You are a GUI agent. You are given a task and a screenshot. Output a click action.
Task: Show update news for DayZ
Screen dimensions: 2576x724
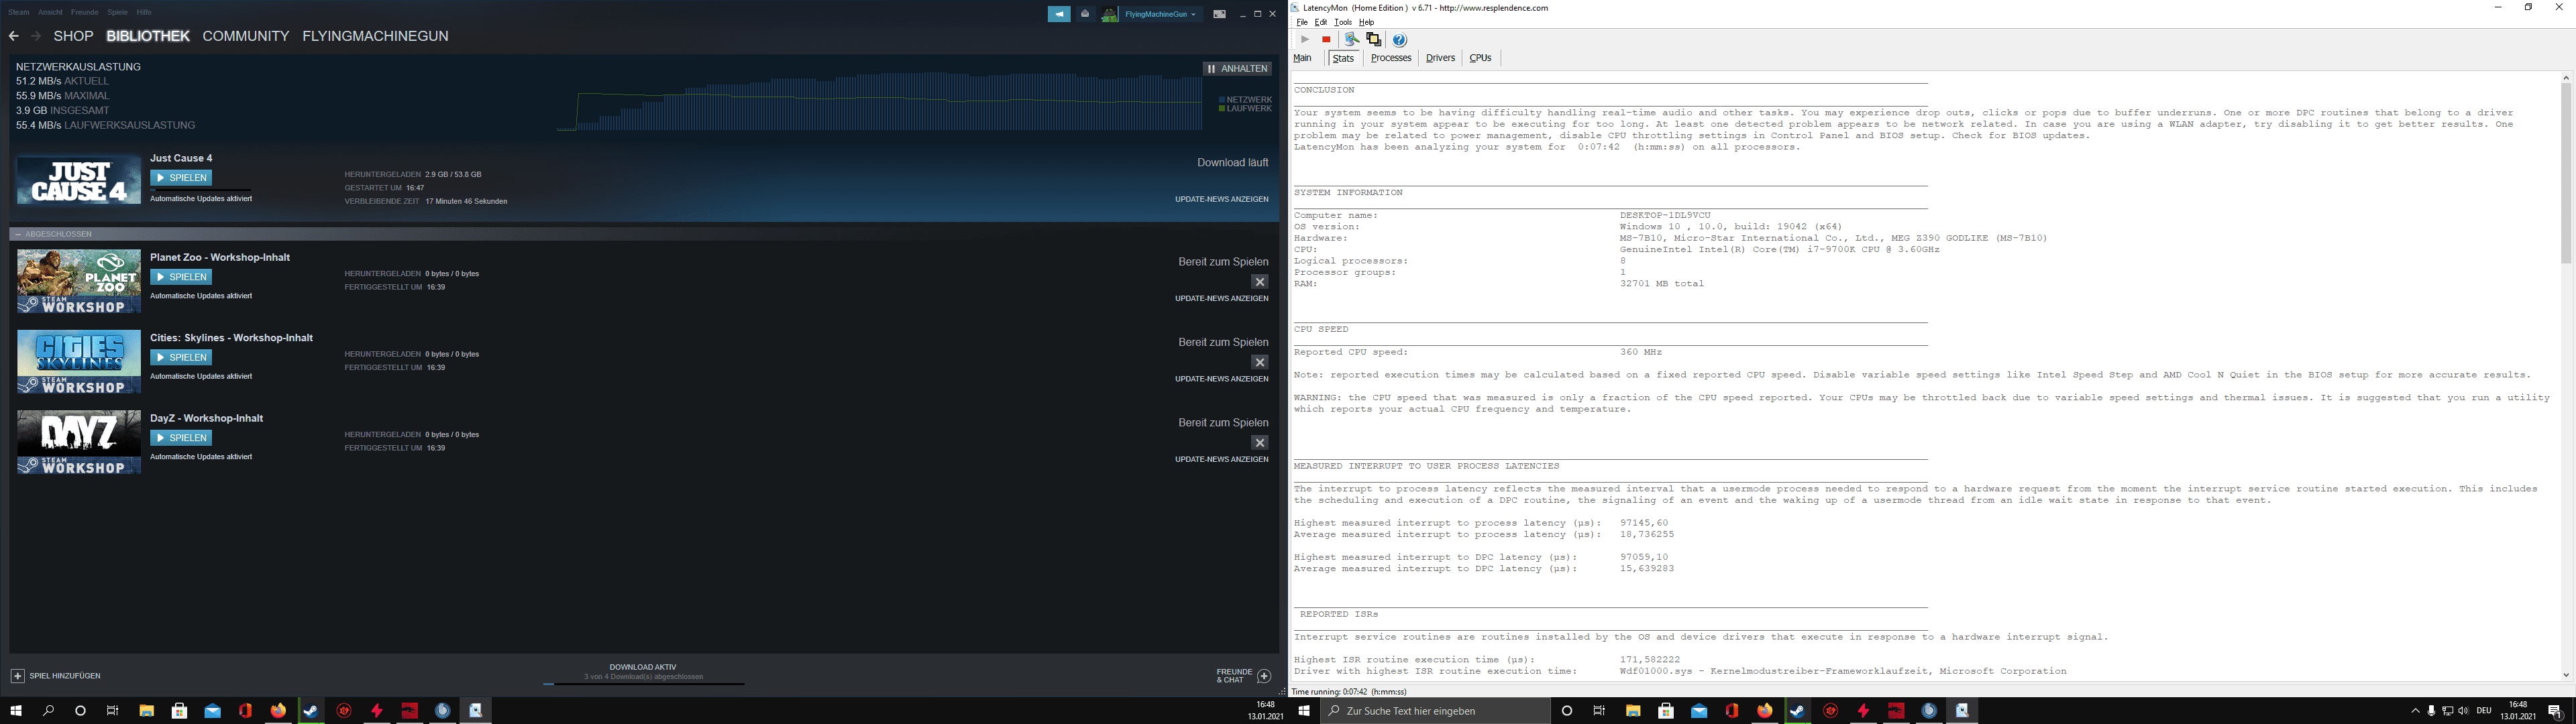(1221, 459)
